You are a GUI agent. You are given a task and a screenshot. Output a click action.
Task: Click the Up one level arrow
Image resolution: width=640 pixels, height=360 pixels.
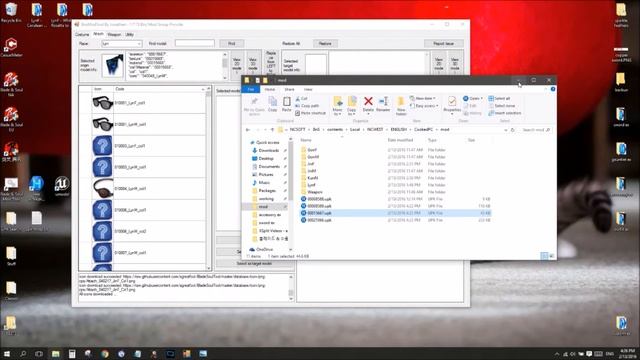[272, 130]
